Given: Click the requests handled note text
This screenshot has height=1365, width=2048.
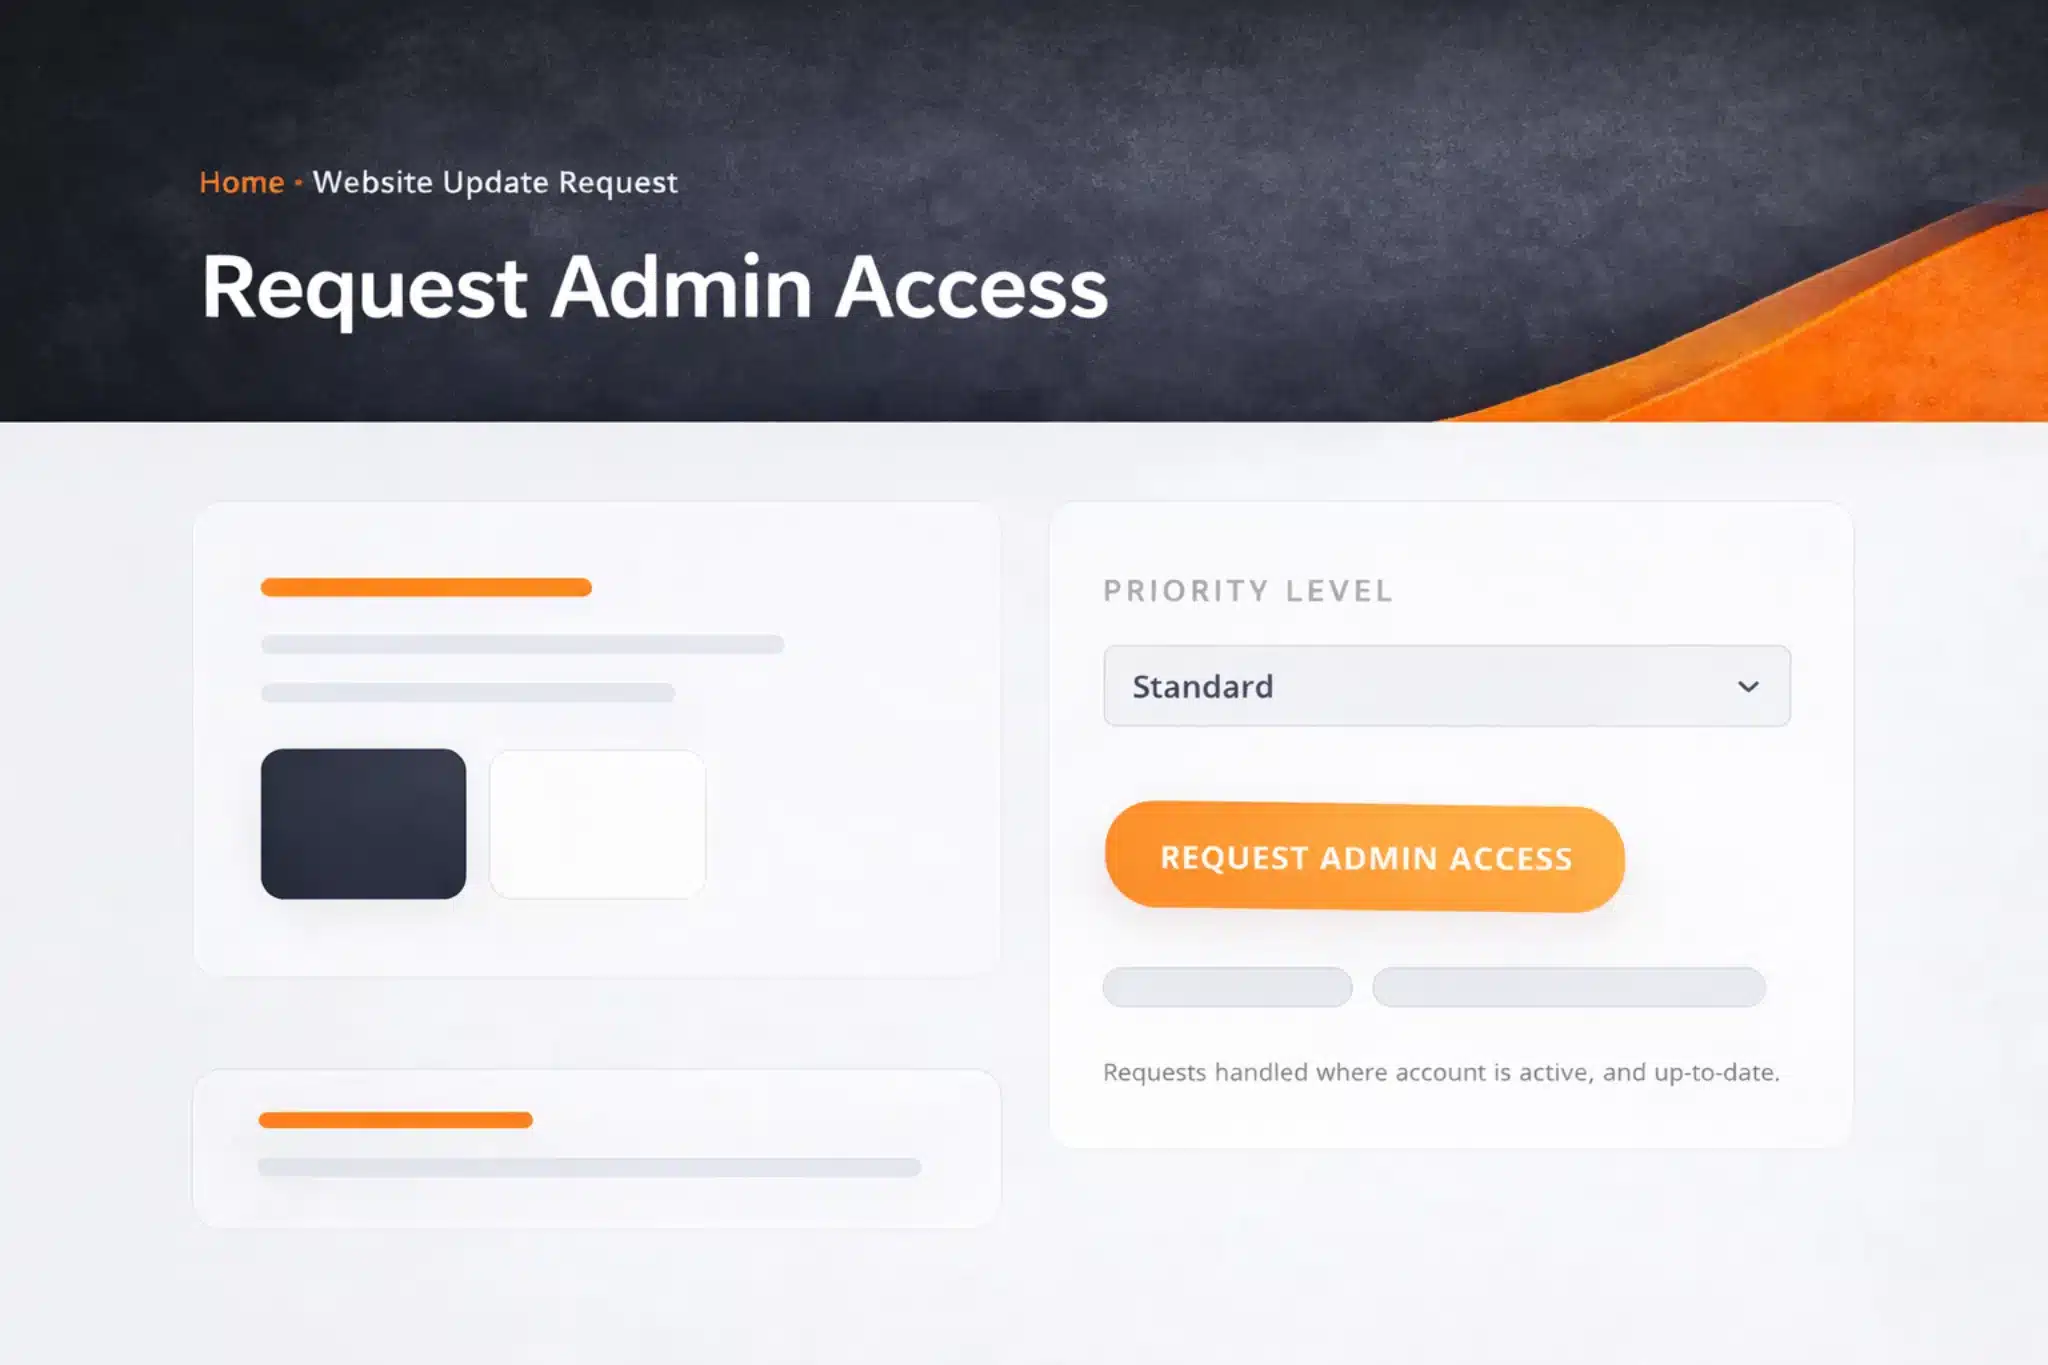Looking at the screenshot, I should click(1441, 1072).
